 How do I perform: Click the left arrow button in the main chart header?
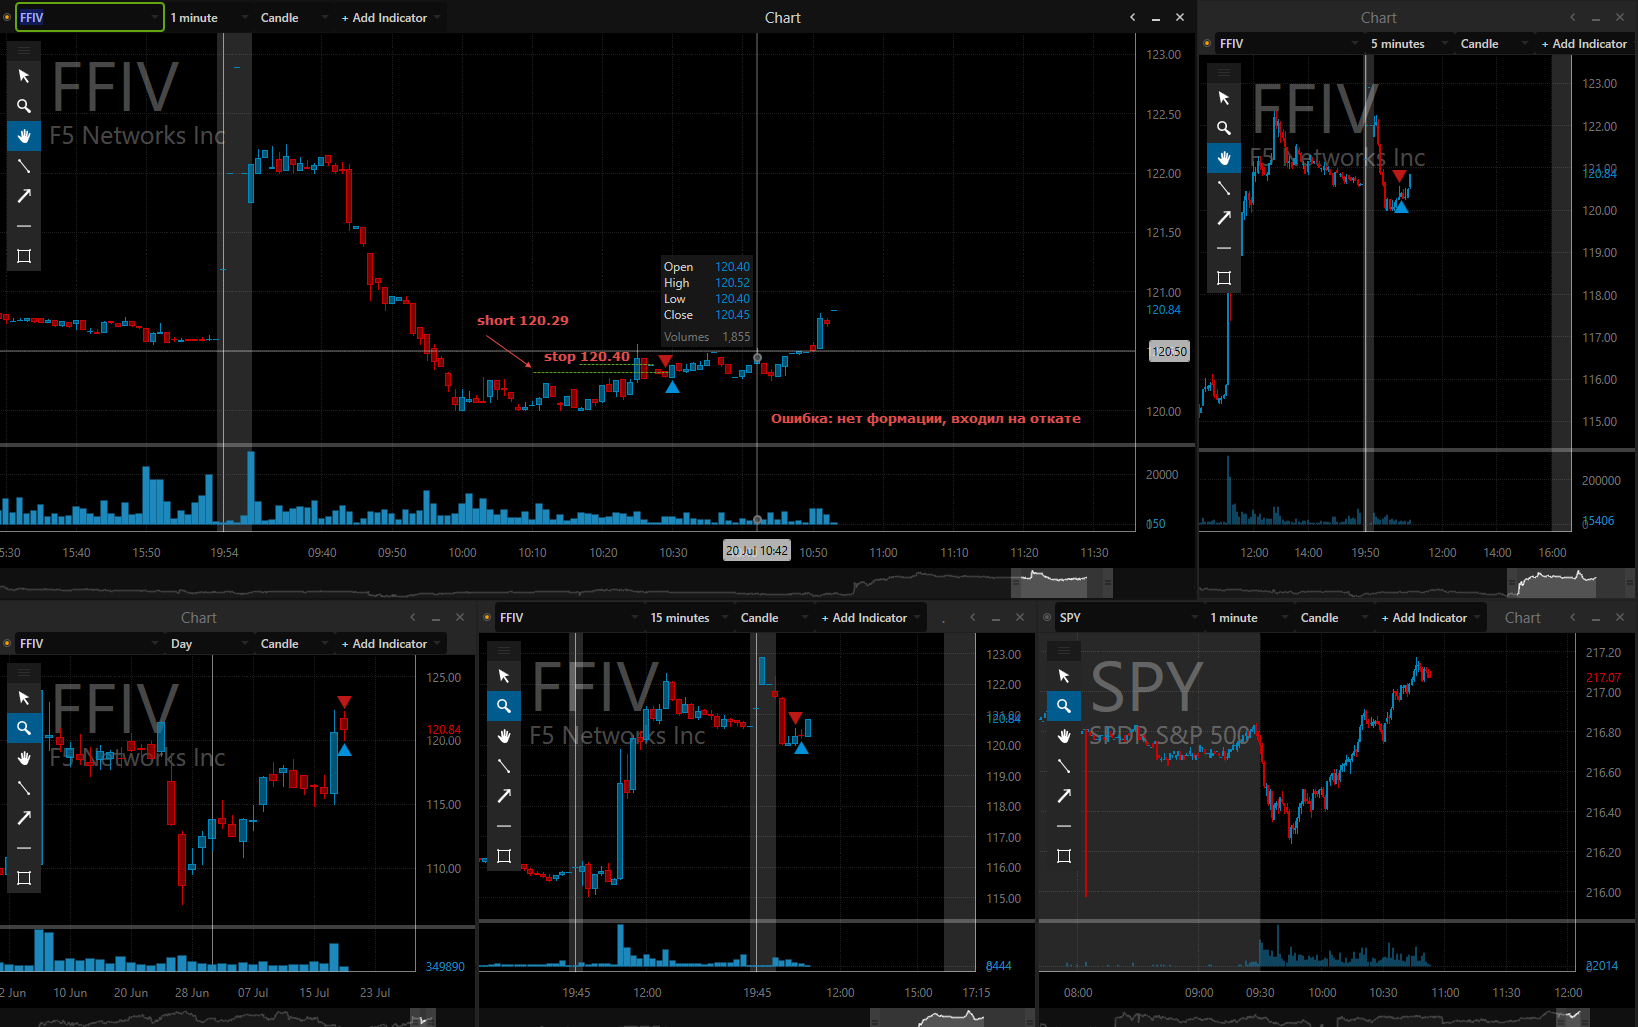click(x=1132, y=18)
